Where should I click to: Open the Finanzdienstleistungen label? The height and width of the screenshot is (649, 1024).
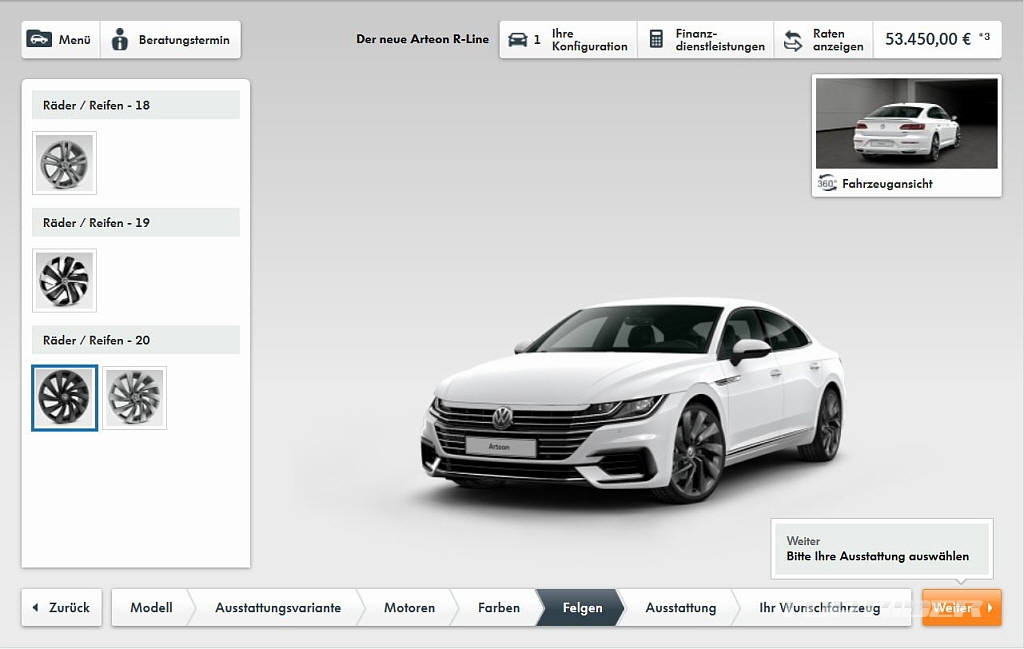coord(720,40)
